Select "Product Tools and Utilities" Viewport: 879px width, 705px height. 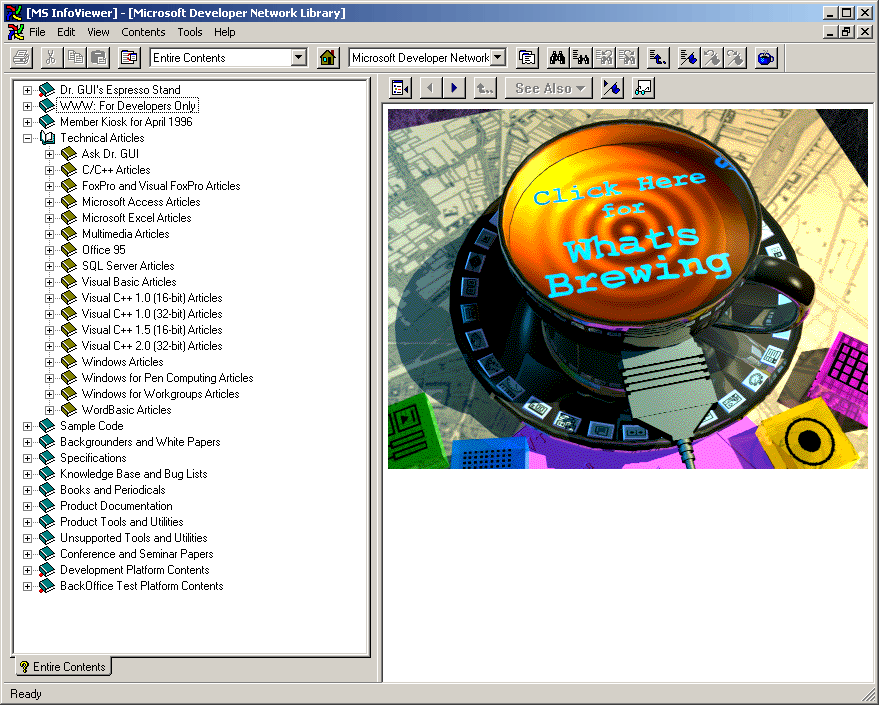122,522
